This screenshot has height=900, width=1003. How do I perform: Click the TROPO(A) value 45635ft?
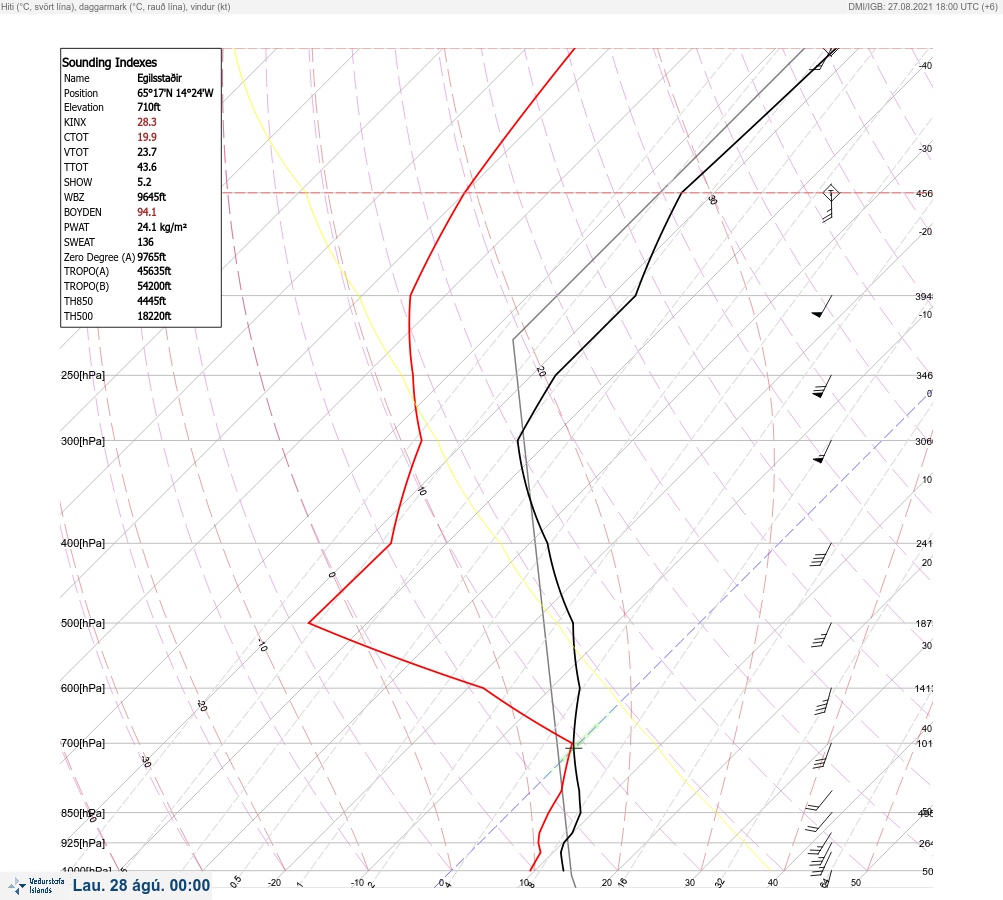154,271
